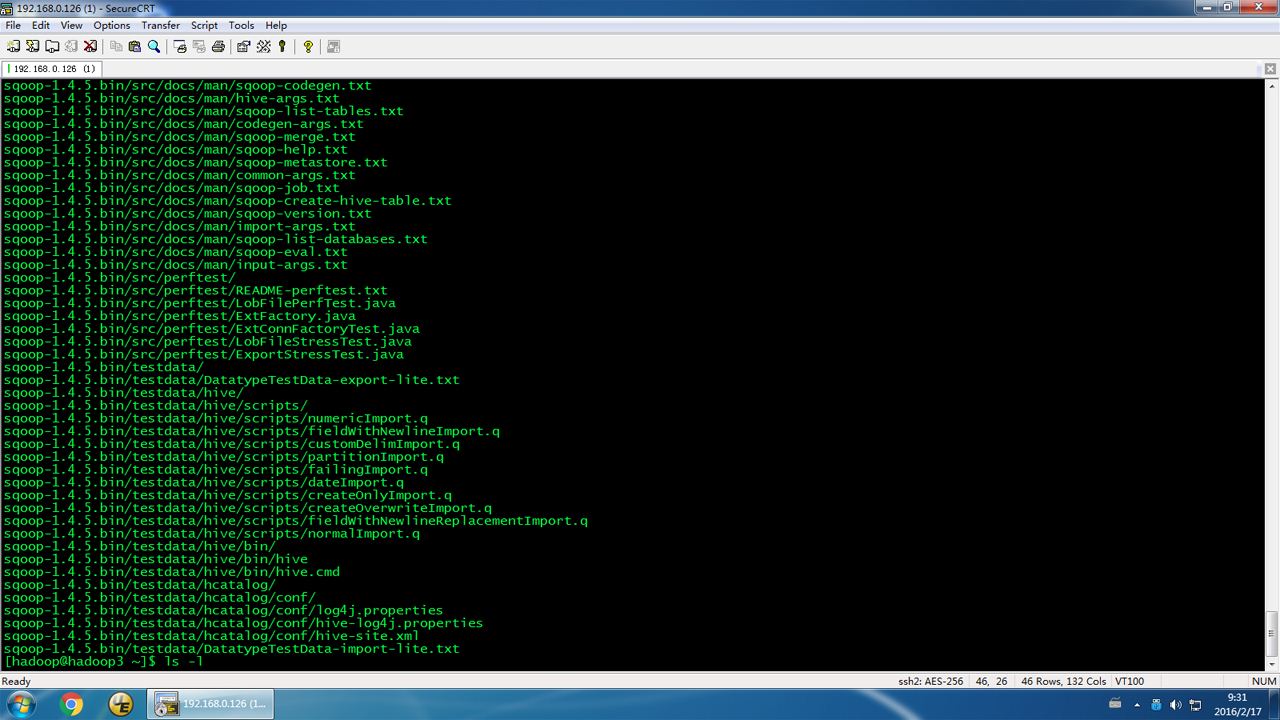The height and width of the screenshot is (720, 1280).
Task: Click the line ending sqoop-codegen.txt
Action: click(187, 86)
